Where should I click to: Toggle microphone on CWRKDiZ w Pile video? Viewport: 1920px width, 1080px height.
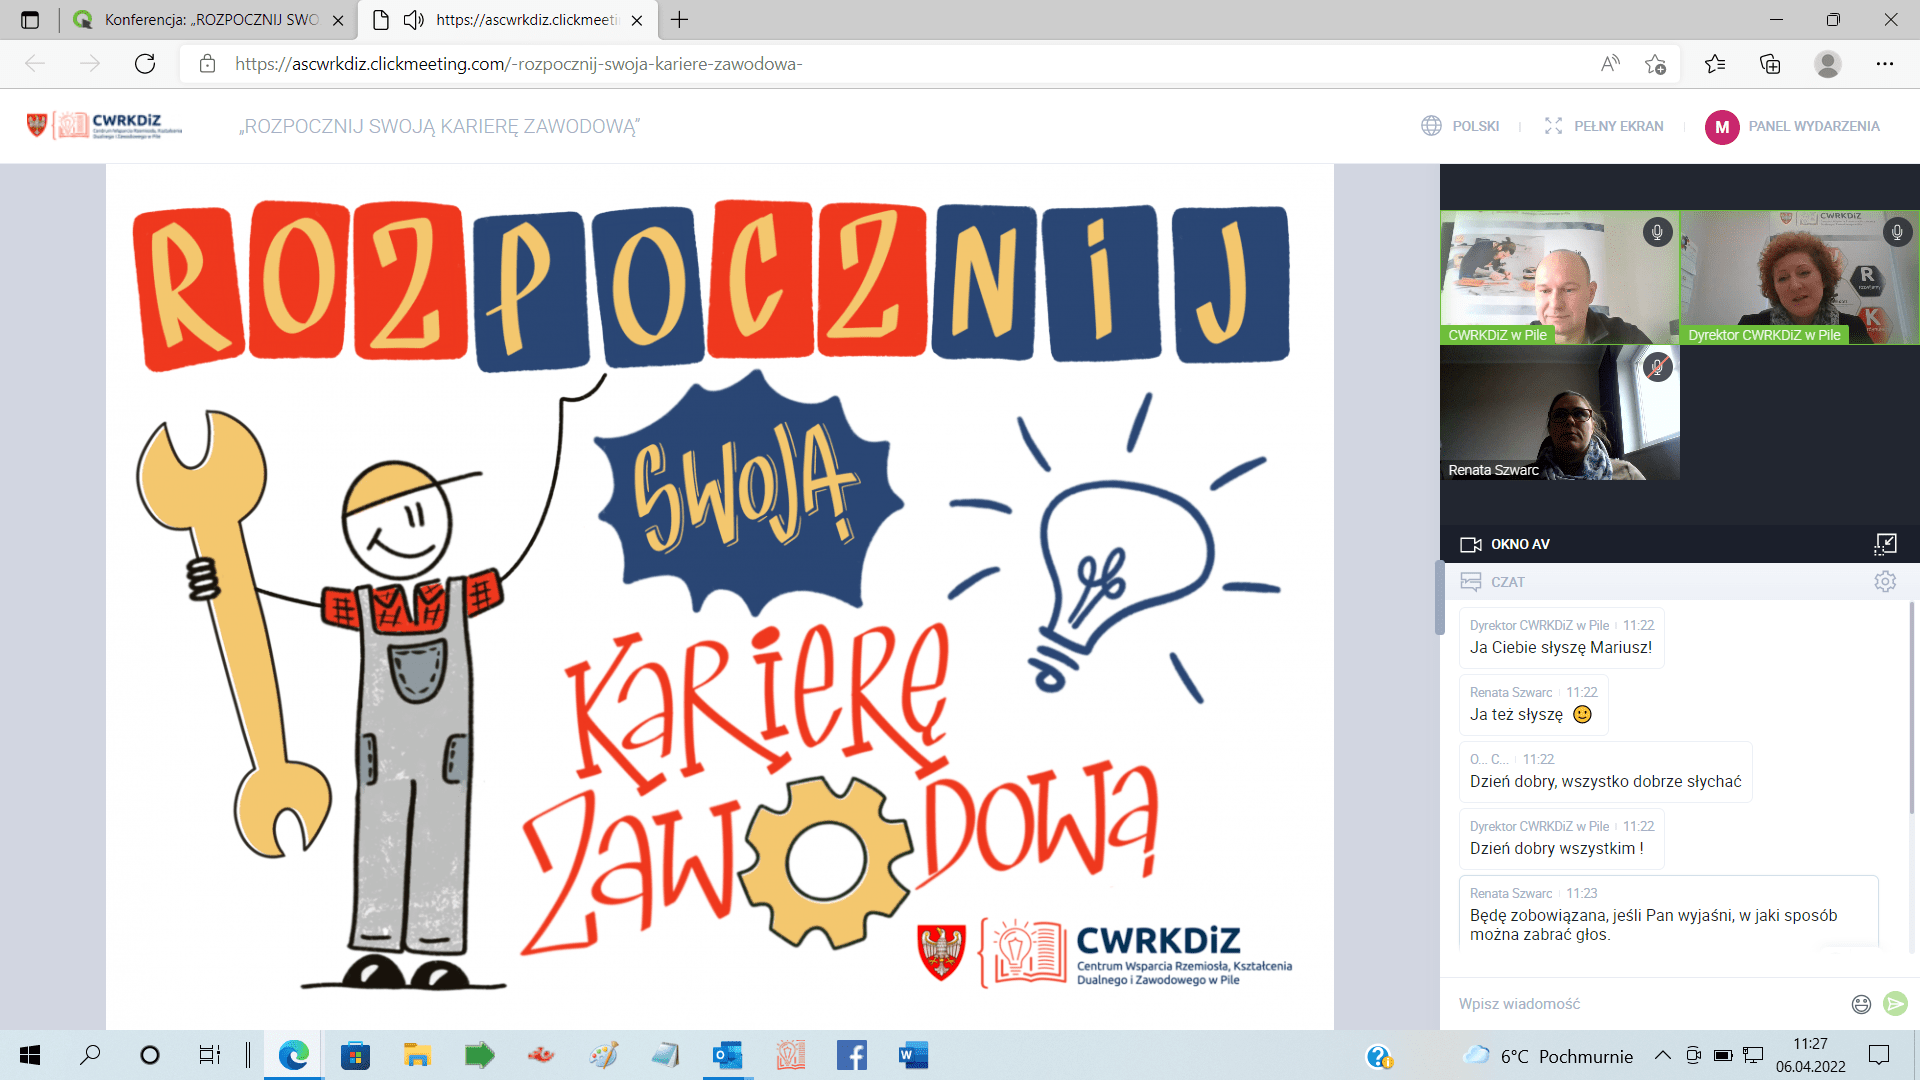pyautogui.click(x=1657, y=232)
